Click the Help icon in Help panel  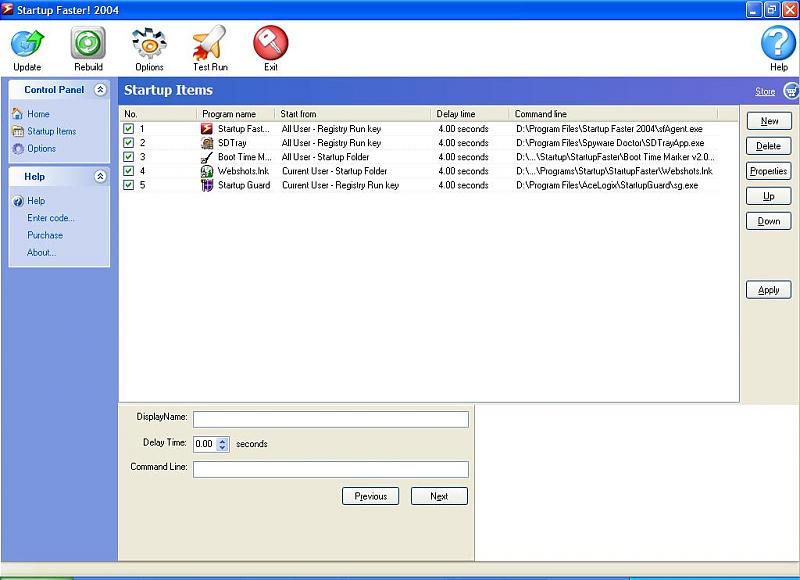[x=18, y=201]
